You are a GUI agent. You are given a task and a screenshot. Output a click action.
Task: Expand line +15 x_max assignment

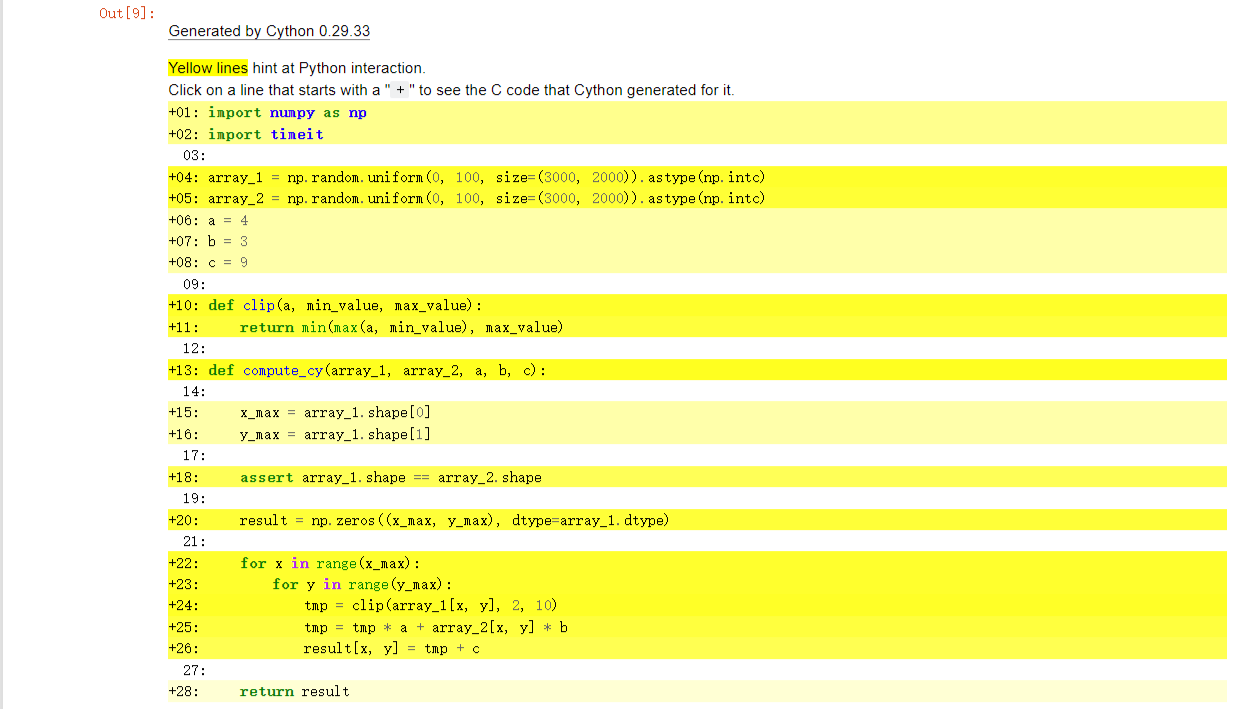pyautogui.click(x=697, y=412)
